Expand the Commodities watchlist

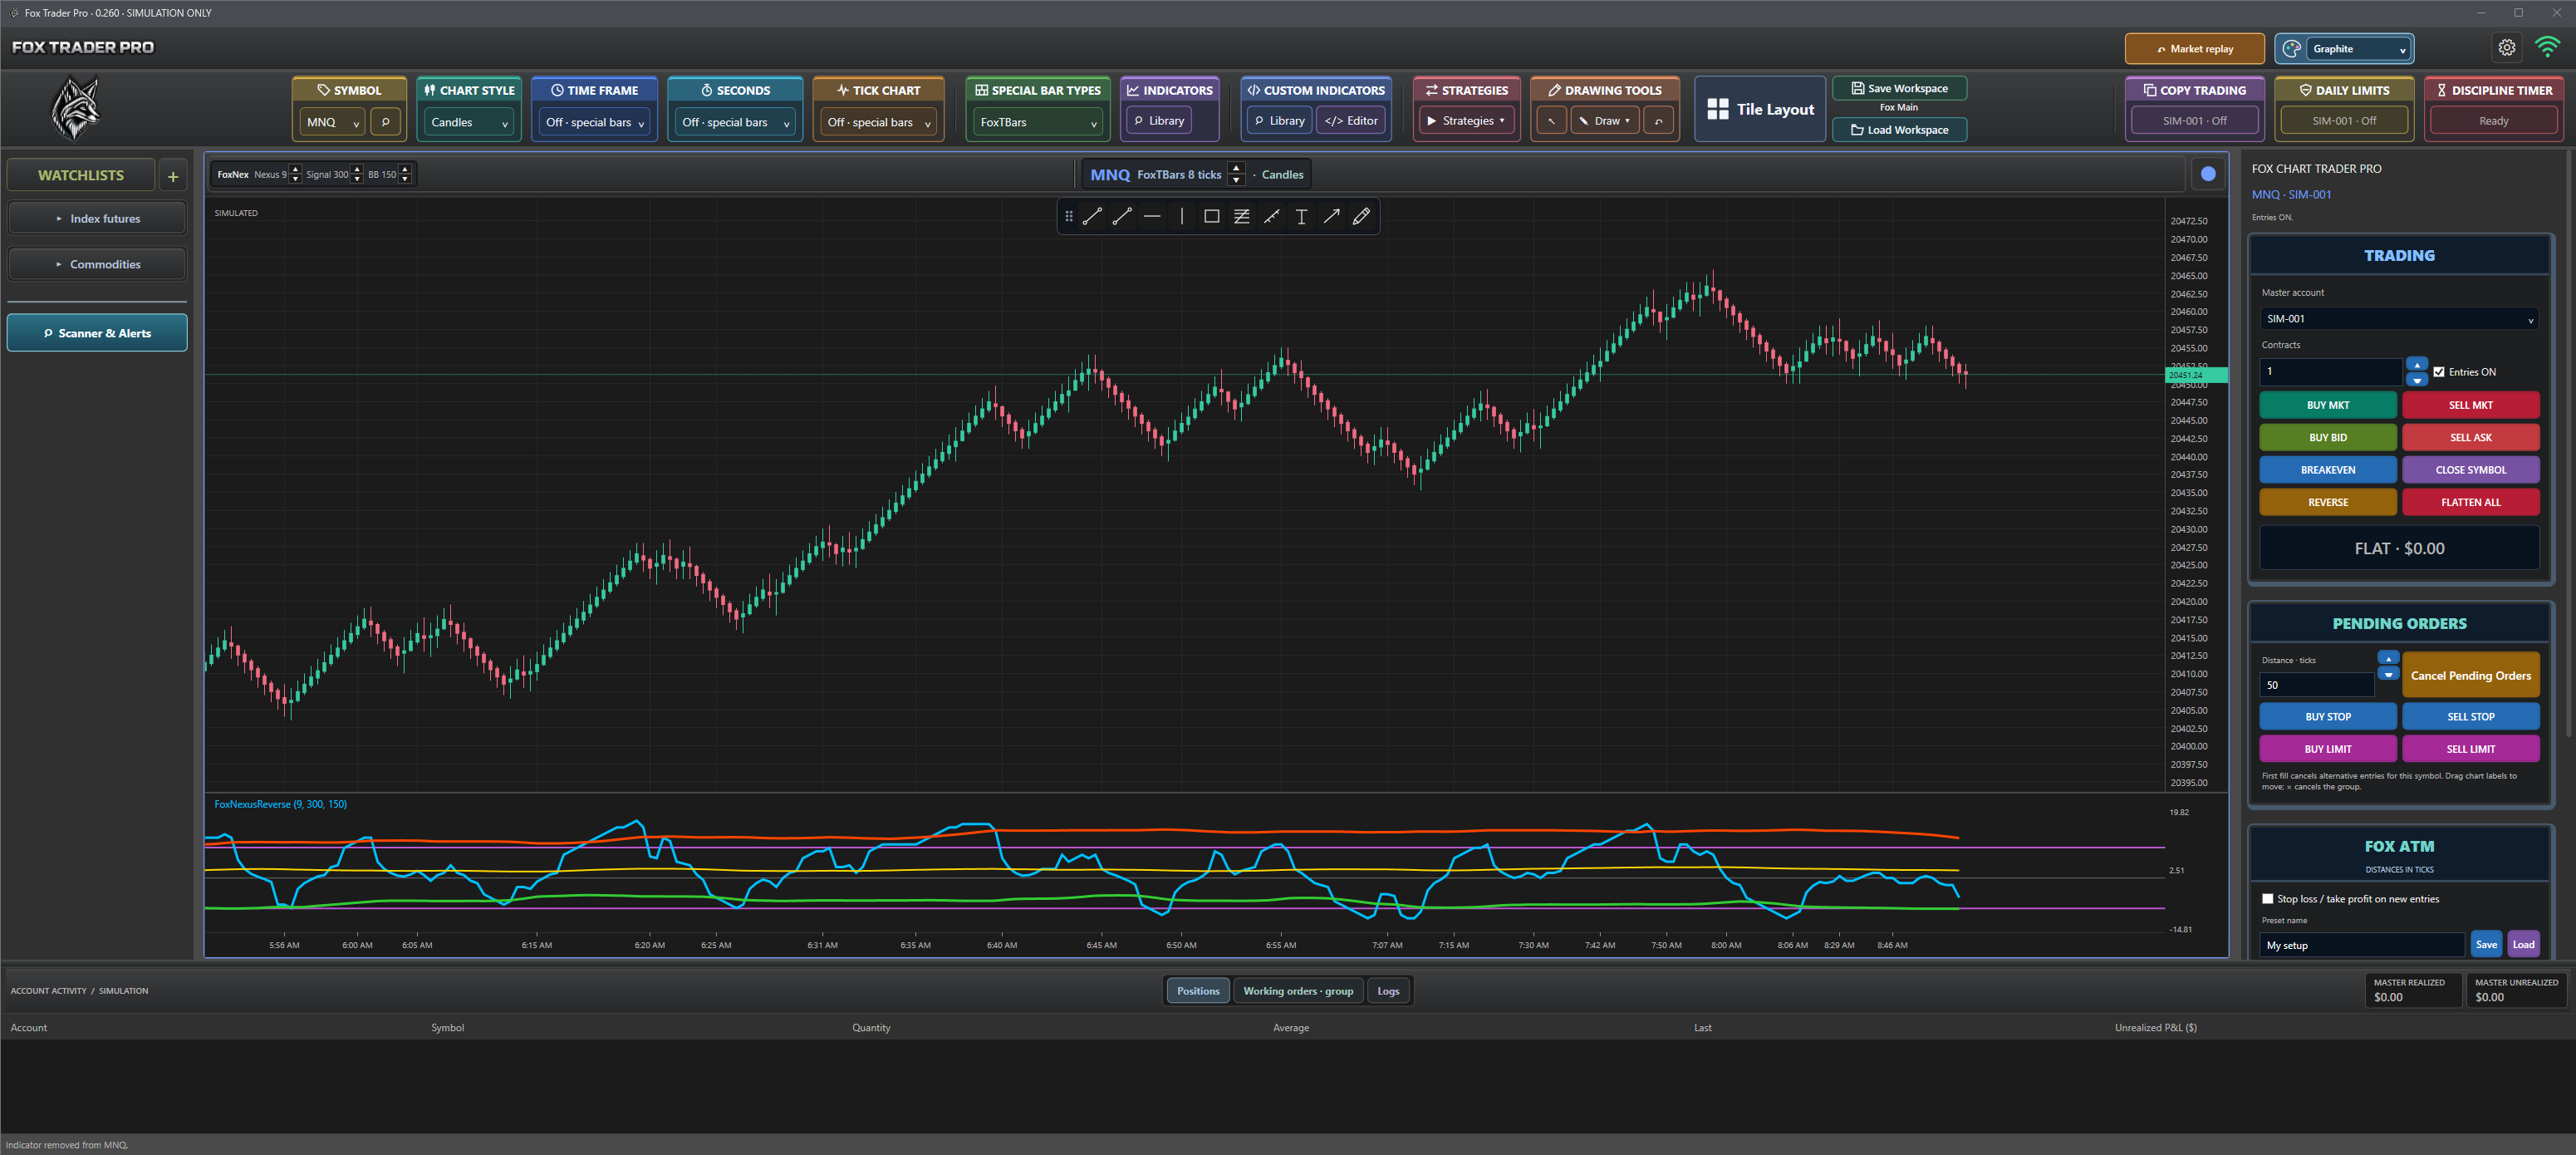(x=97, y=265)
